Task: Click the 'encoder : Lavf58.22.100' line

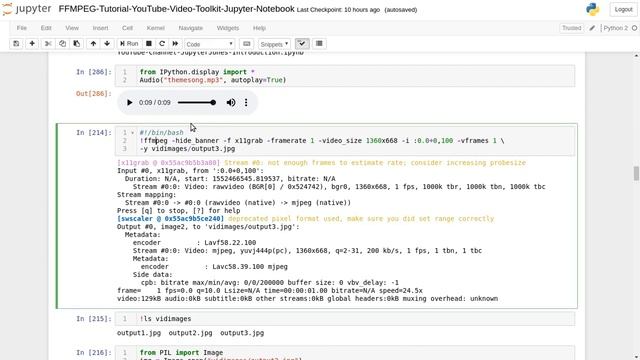Action: 194,243
